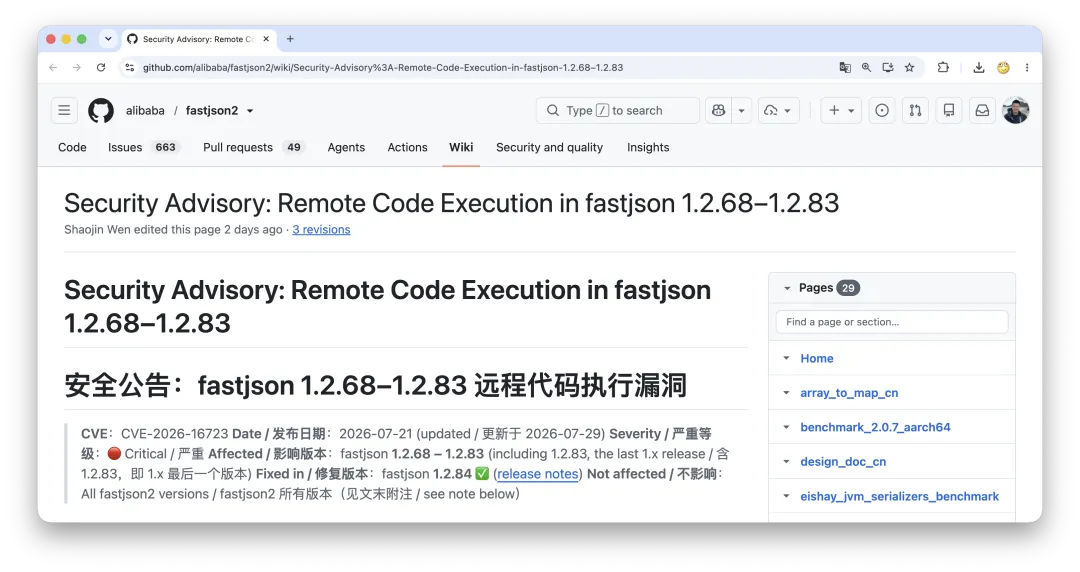
Task: Open the agents cloud dropdown button
Action: coord(778,110)
